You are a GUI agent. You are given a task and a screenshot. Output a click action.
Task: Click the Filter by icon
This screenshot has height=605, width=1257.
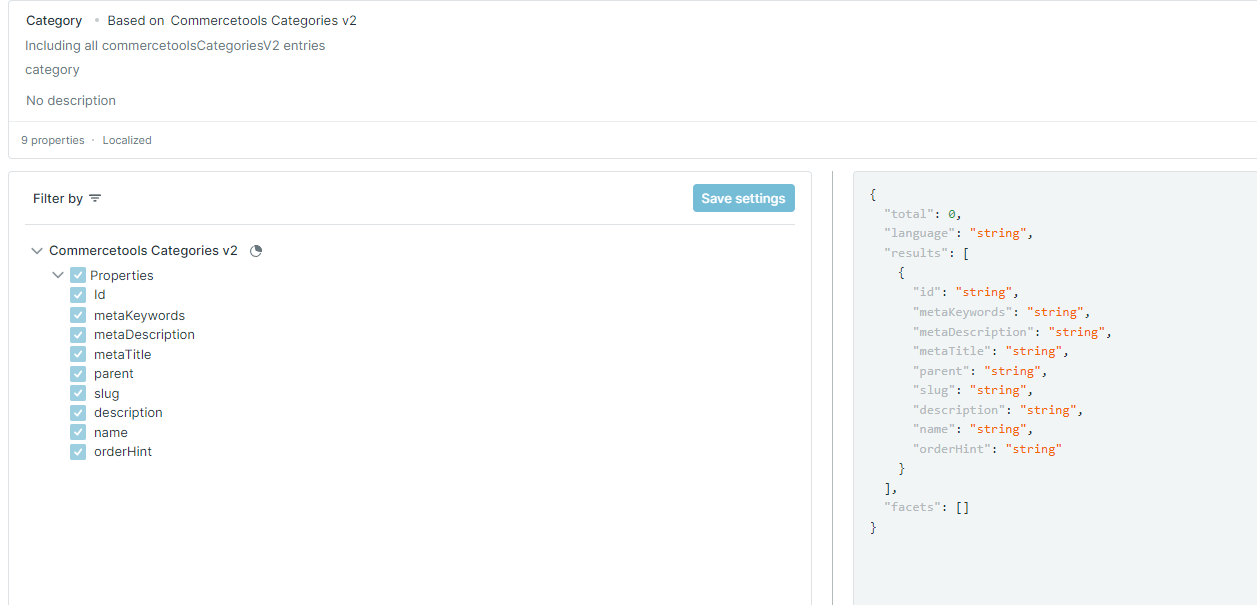point(95,199)
